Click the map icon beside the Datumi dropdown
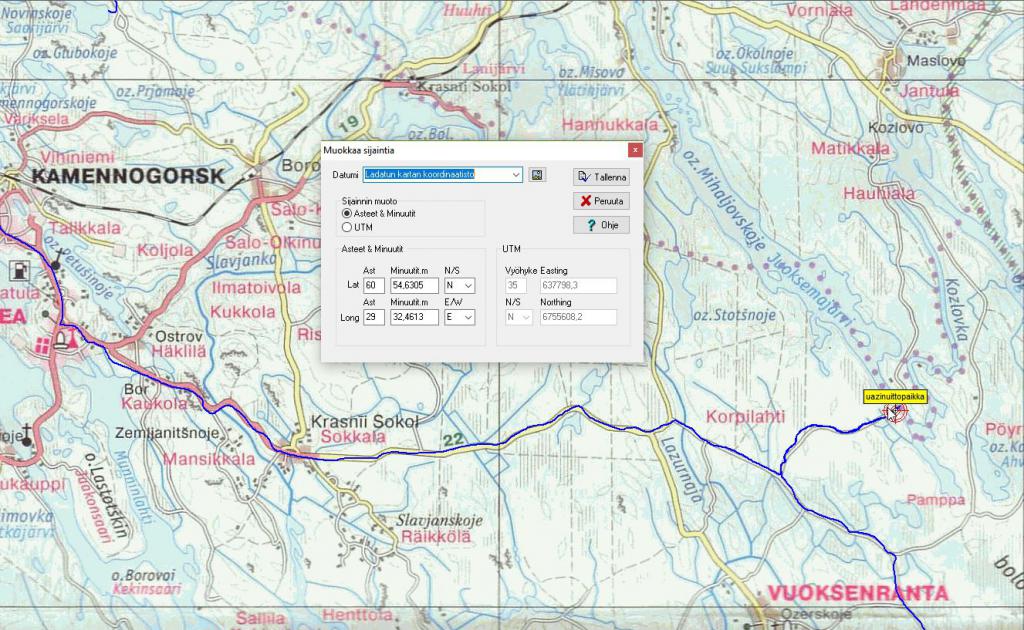 click(x=537, y=175)
